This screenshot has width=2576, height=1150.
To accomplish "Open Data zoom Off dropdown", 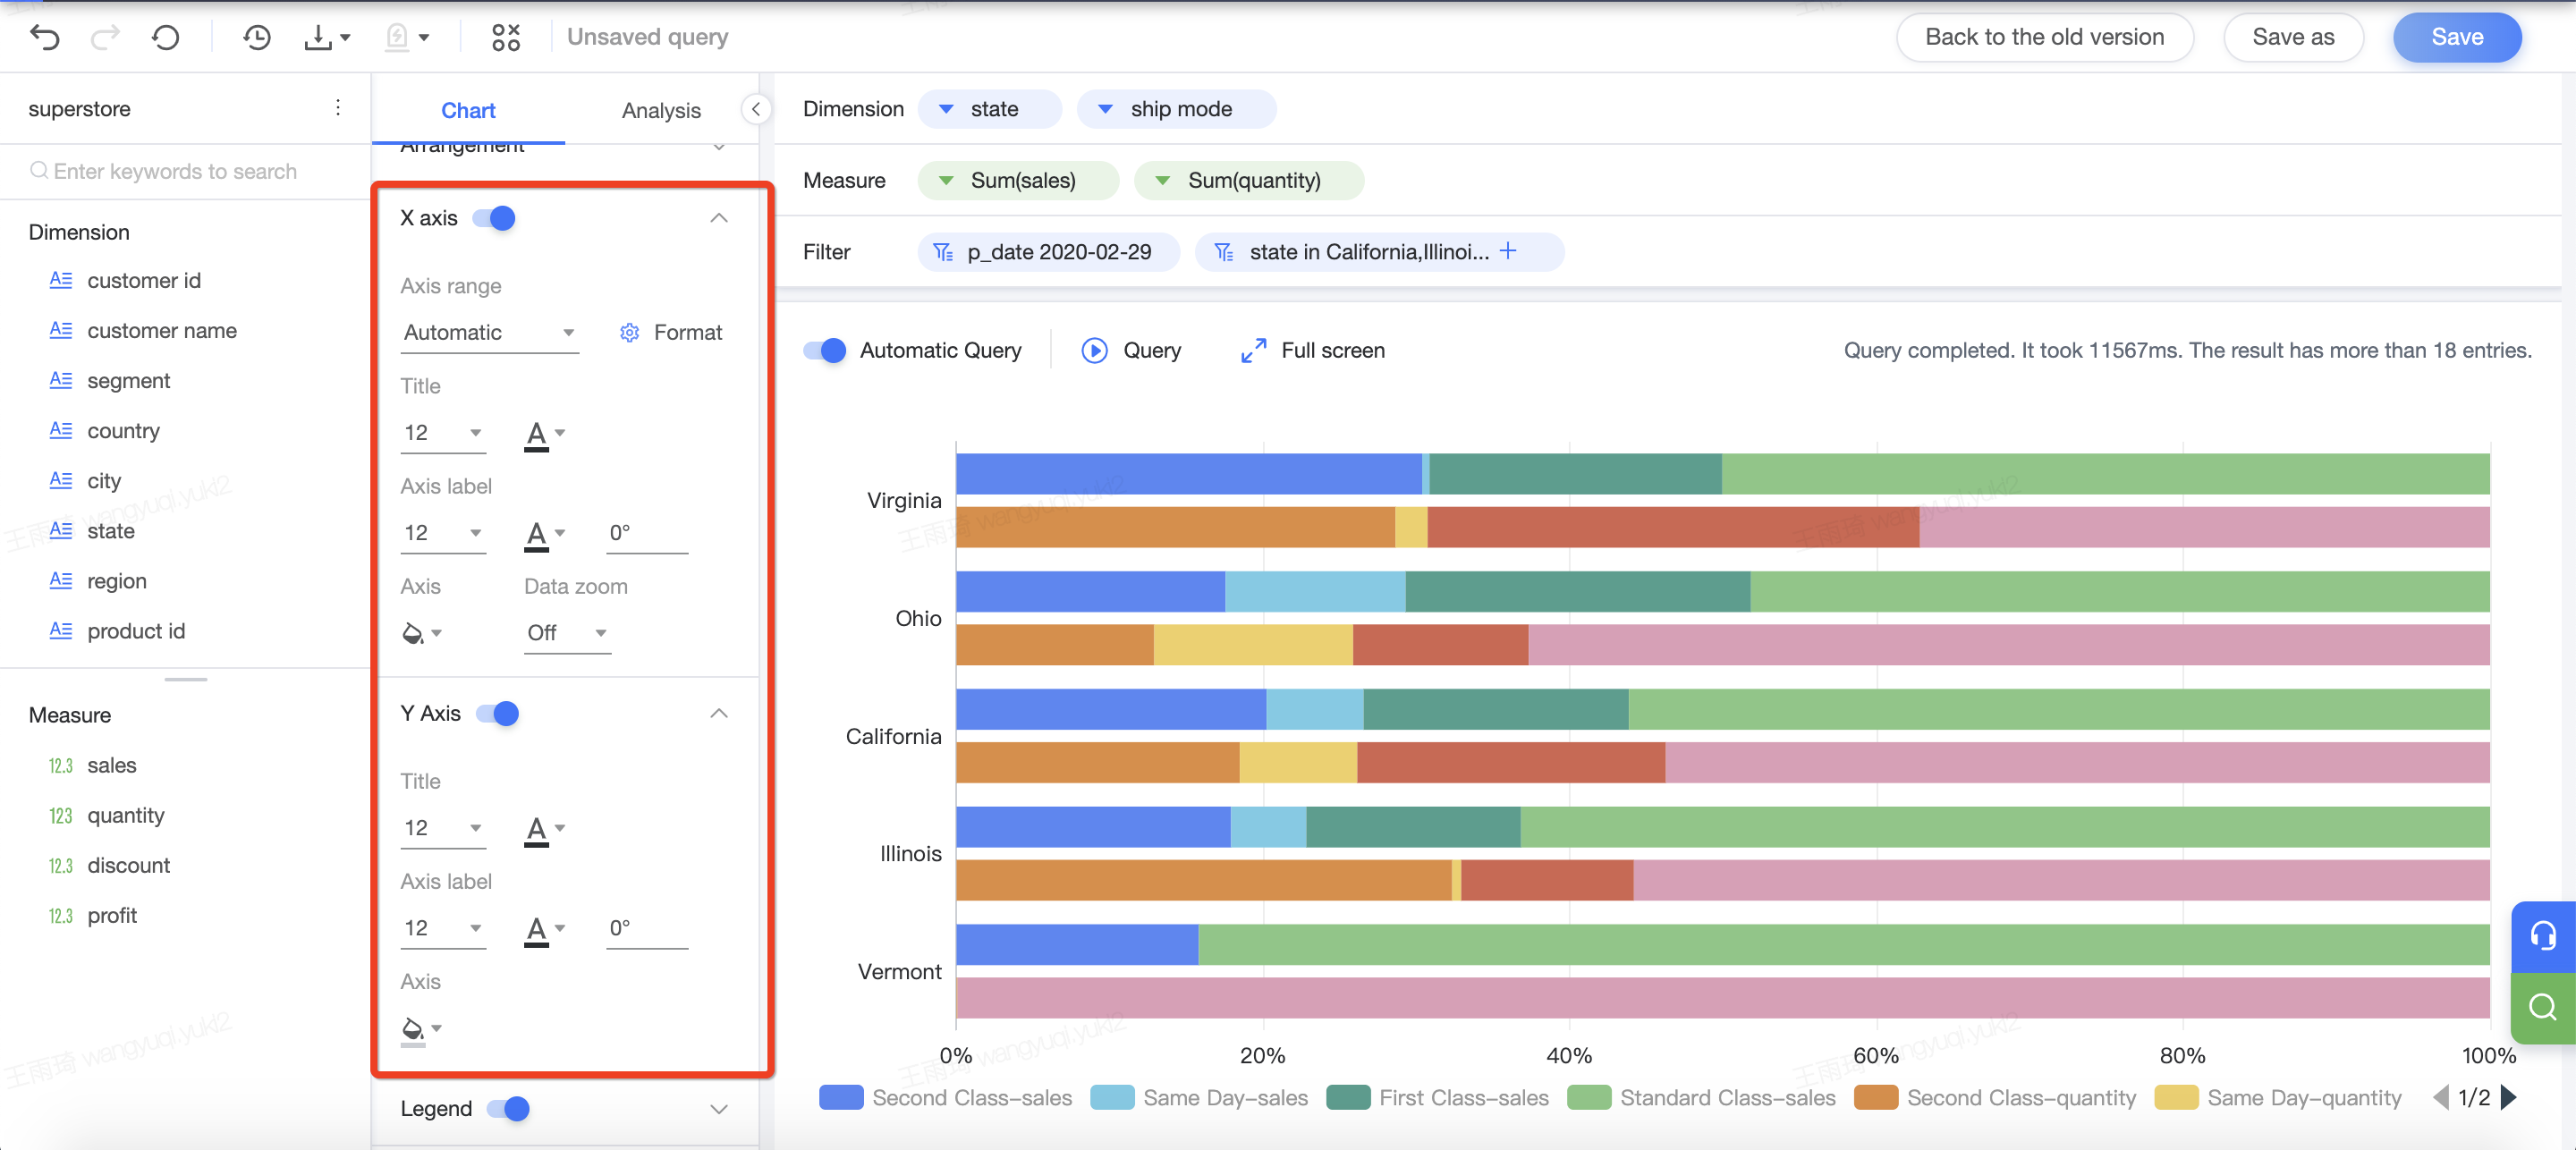I will (567, 633).
